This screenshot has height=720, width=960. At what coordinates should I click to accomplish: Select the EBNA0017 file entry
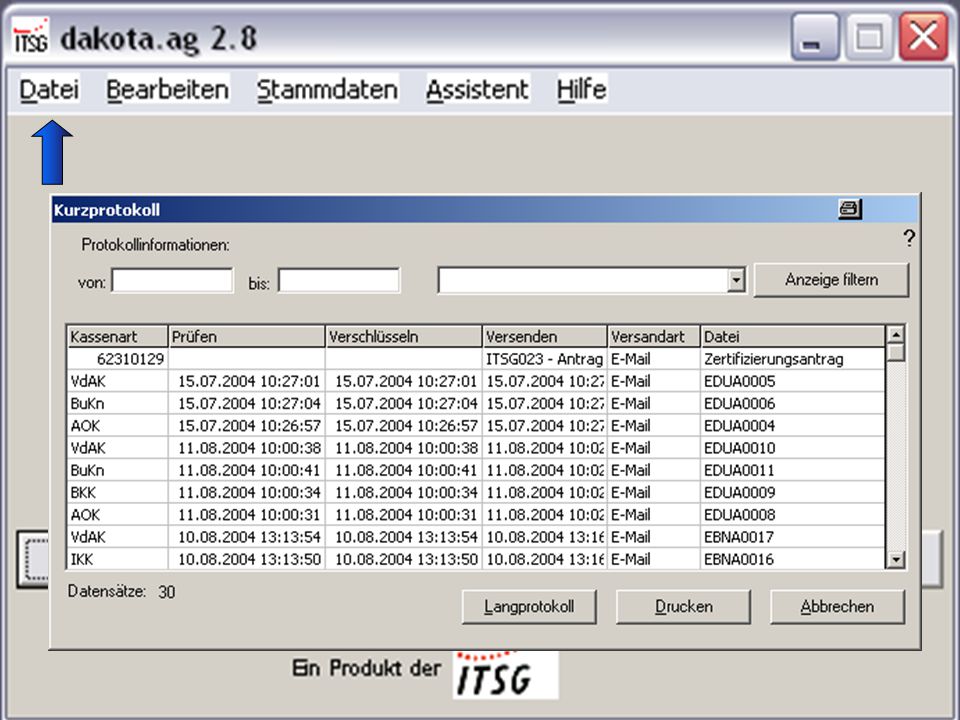[793, 537]
